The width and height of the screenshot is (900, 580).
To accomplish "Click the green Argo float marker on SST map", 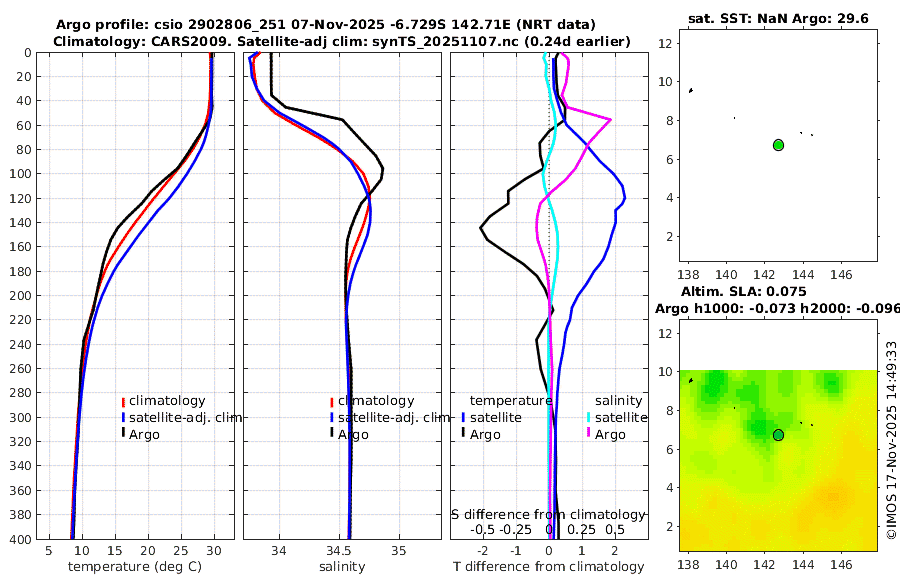I will coord(778,145).
